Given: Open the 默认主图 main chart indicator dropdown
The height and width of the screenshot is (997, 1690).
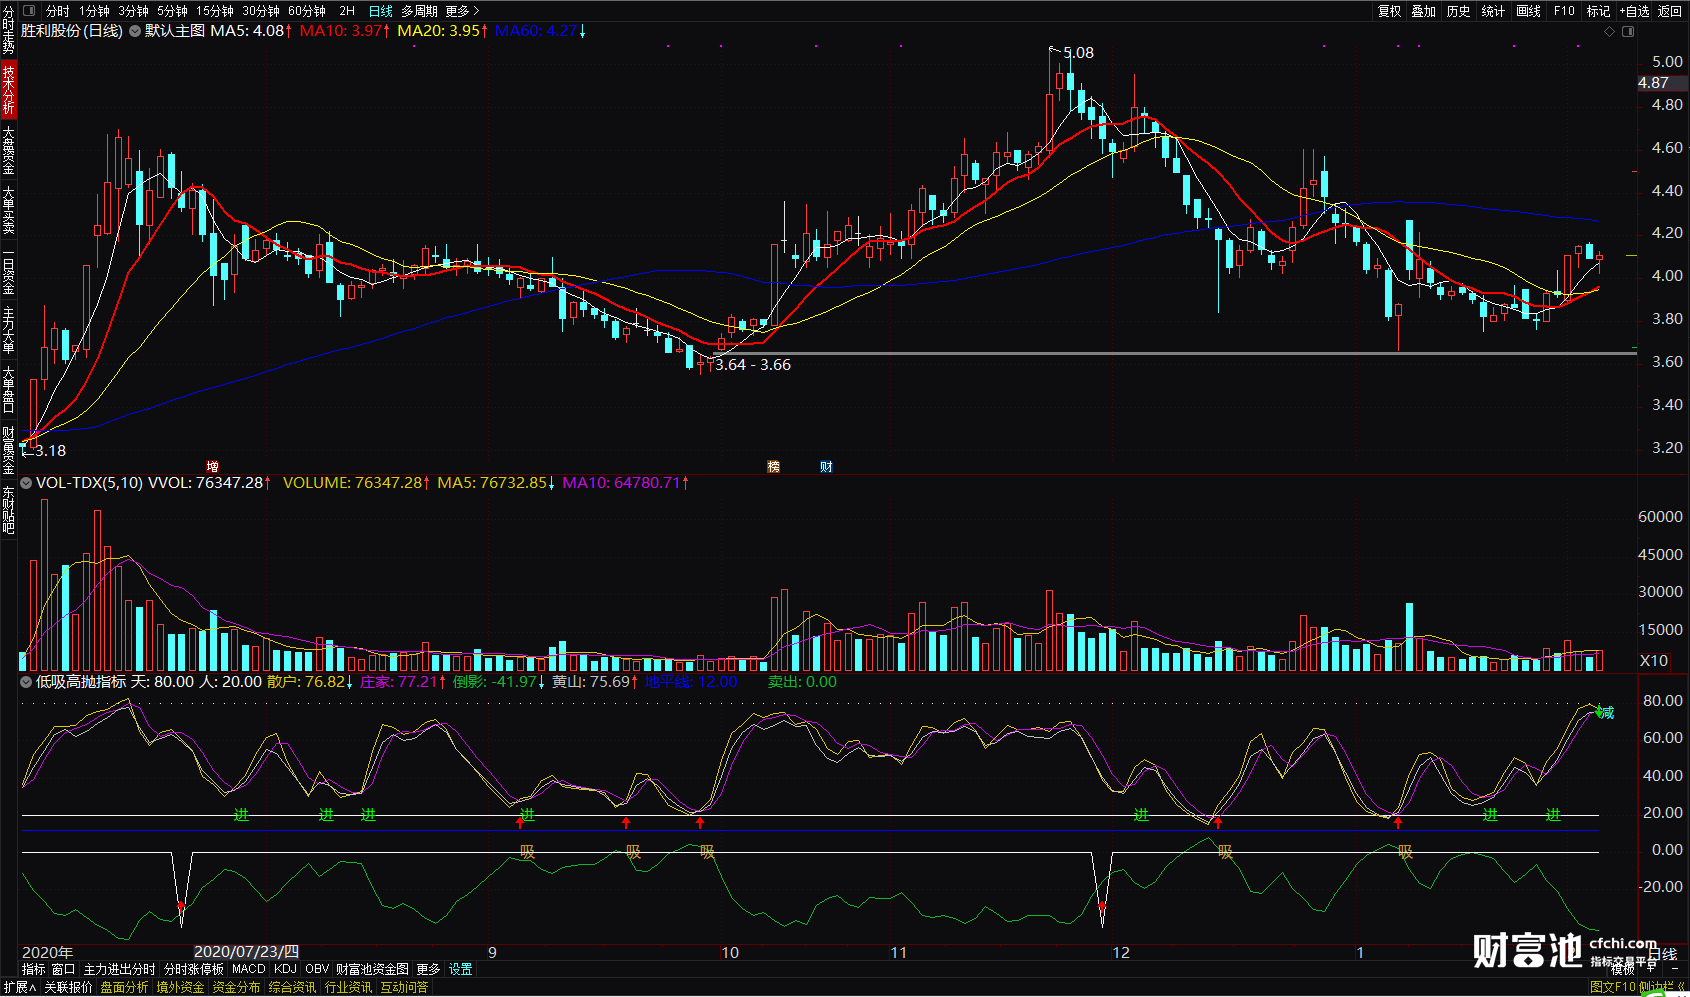Looking at the screenshot, I should tap(135, 31).
